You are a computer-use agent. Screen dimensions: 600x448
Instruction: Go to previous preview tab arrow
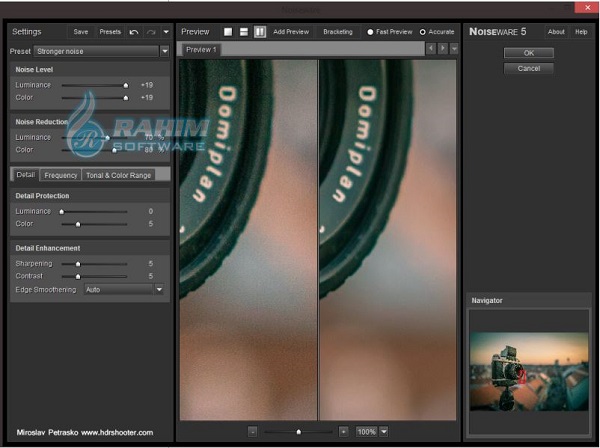[431, 49]
